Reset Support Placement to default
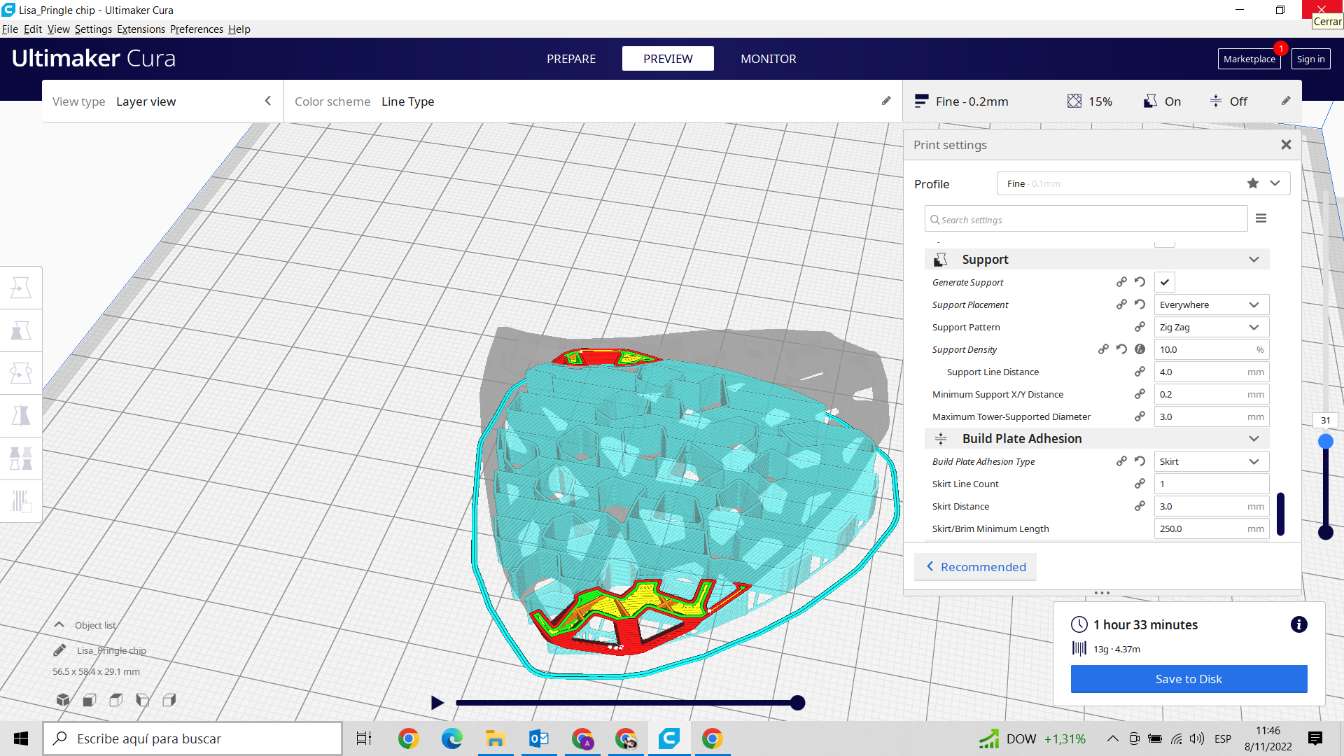Image resolution: width=1344 pixels, height=756 pixels. [1140, 304]
